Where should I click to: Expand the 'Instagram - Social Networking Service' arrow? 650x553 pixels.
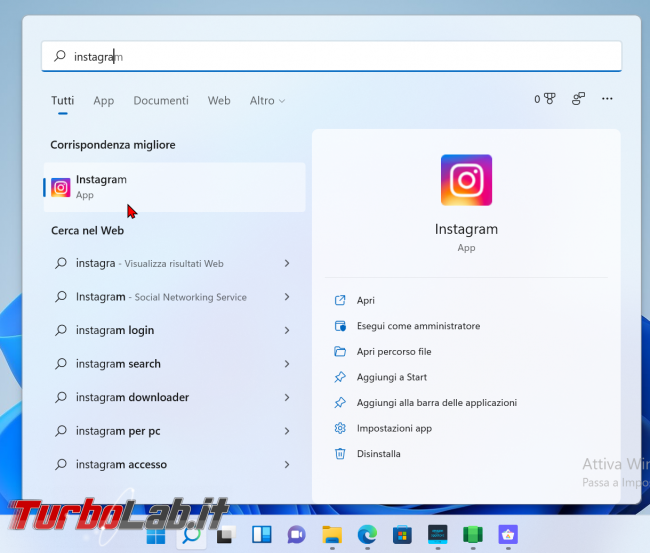click(287, 297)
